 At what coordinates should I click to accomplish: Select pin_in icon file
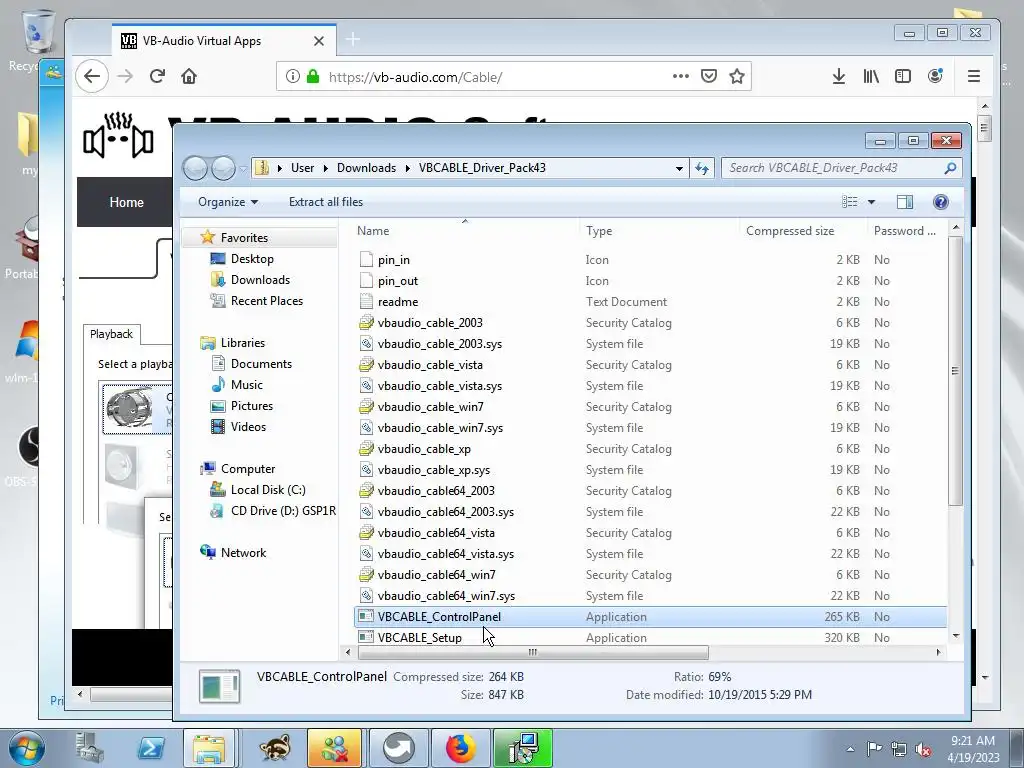coord(394,260)
